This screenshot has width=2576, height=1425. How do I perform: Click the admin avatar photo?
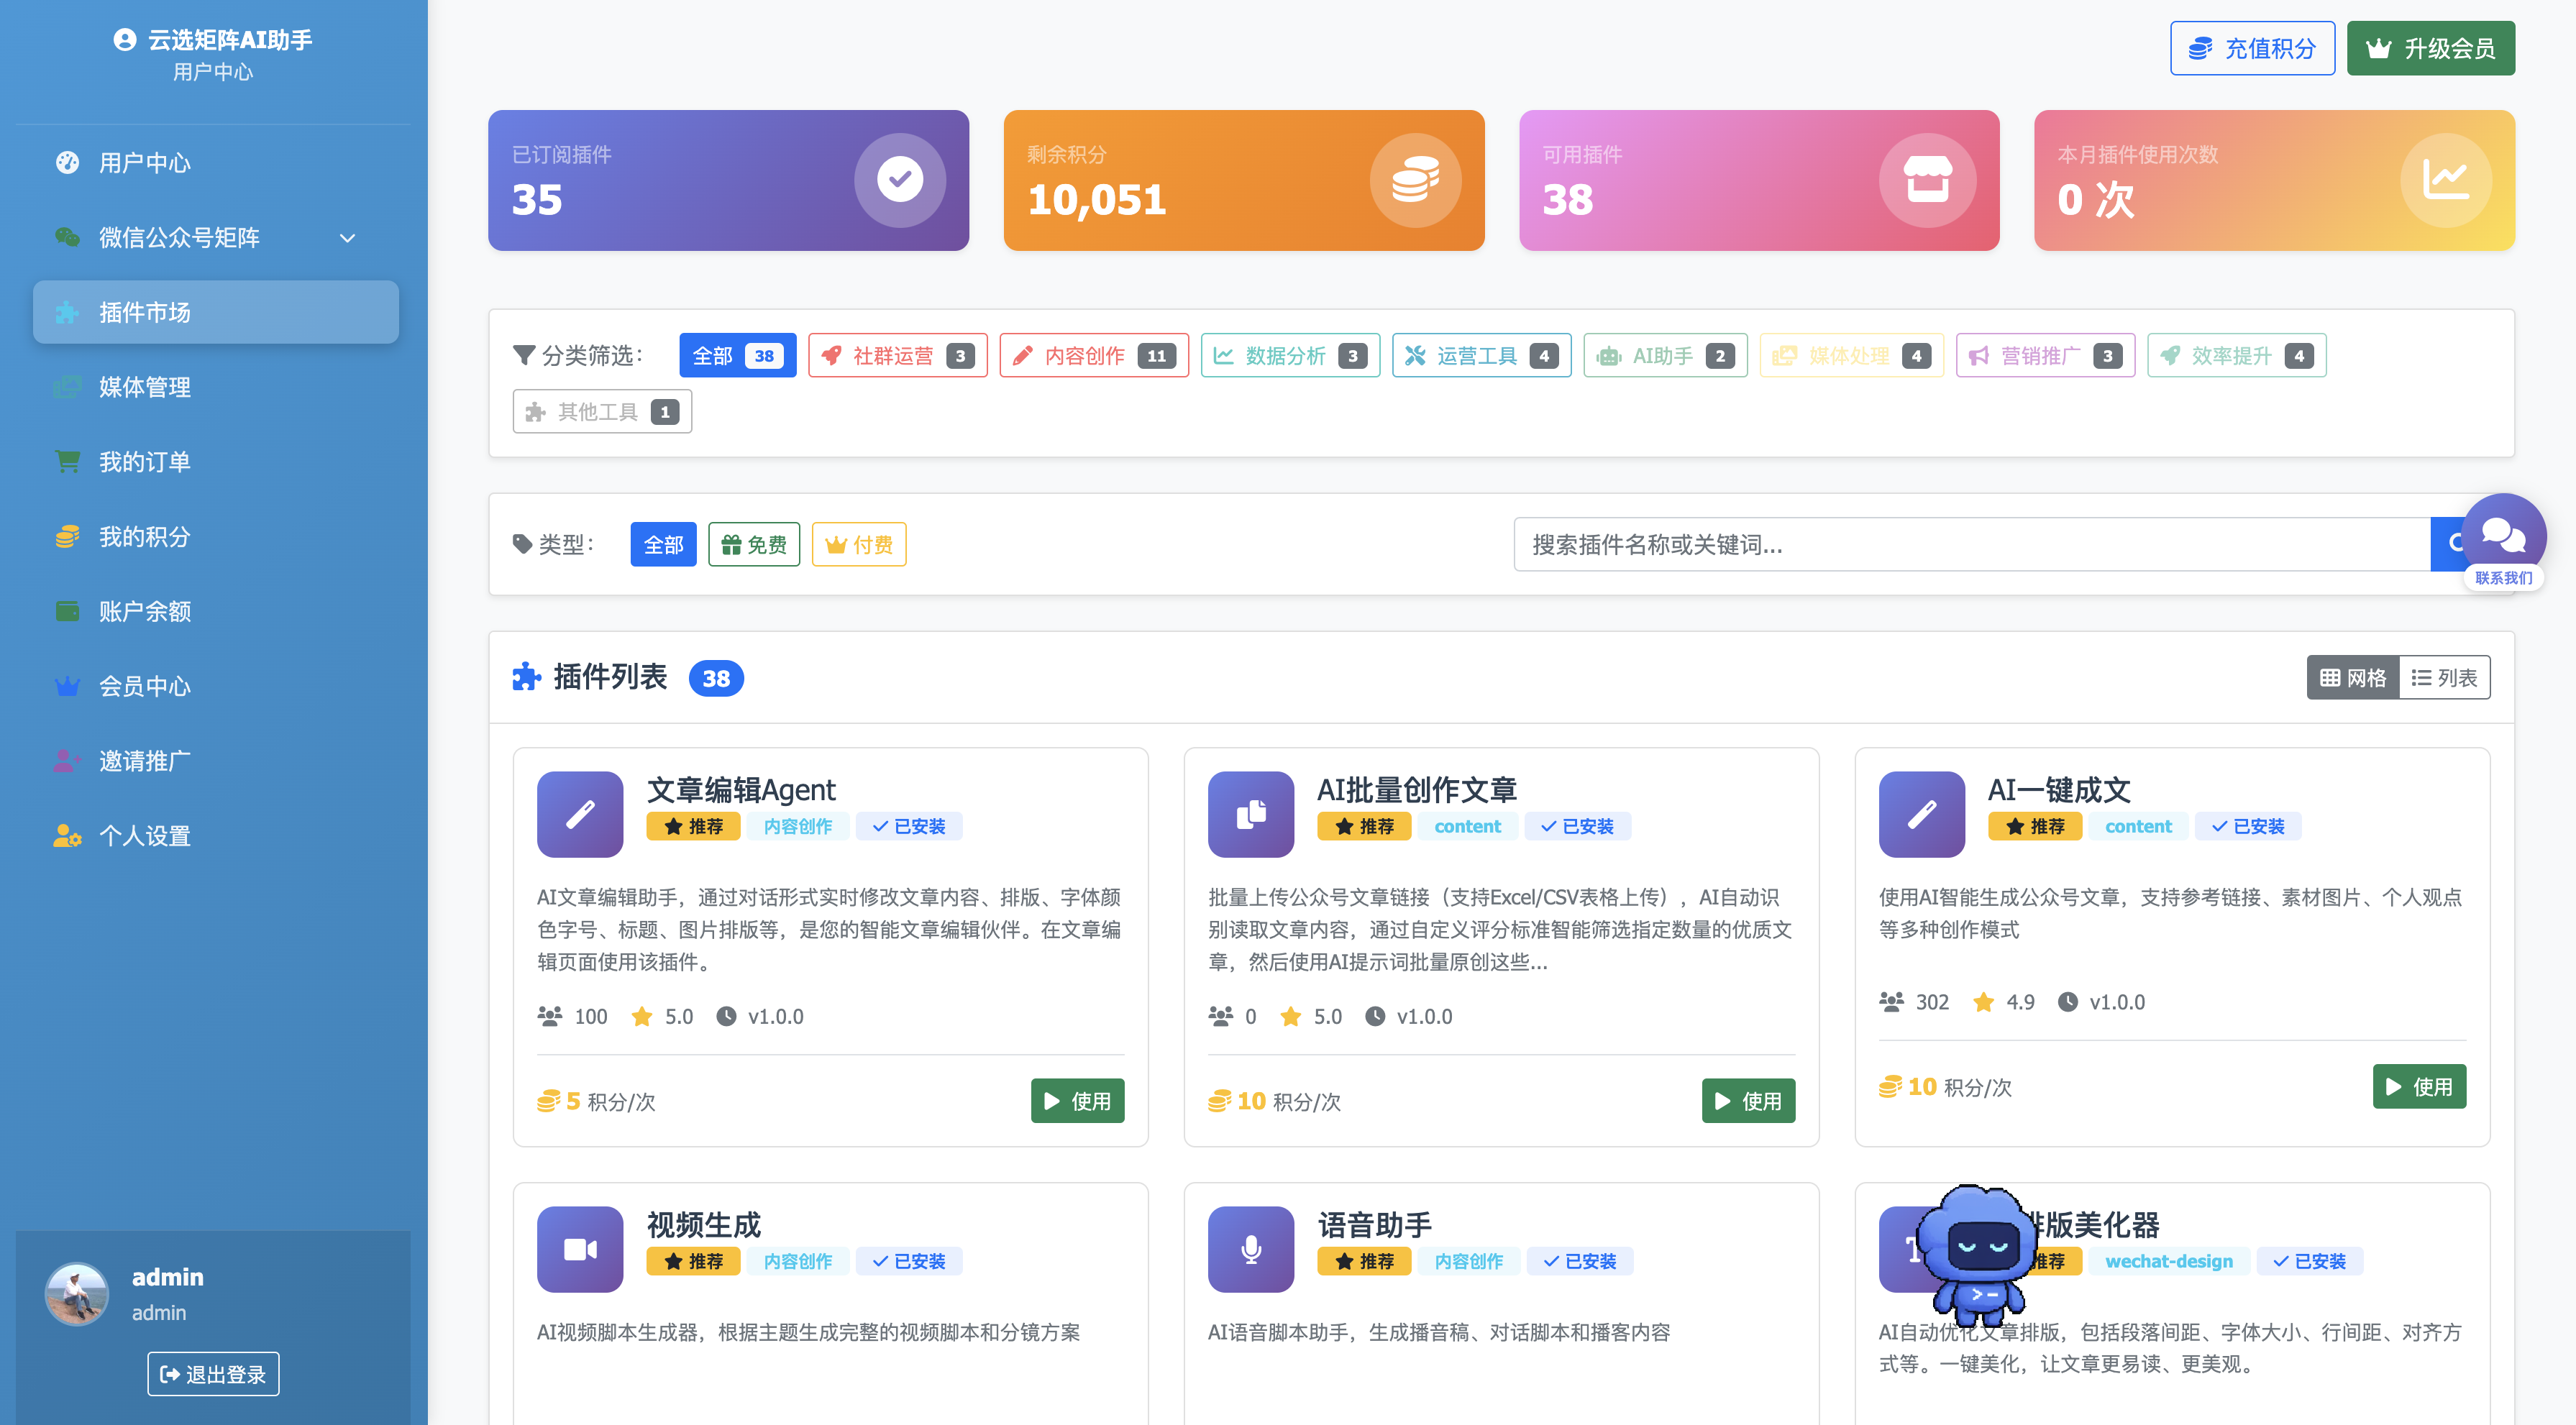point(77,1294)
